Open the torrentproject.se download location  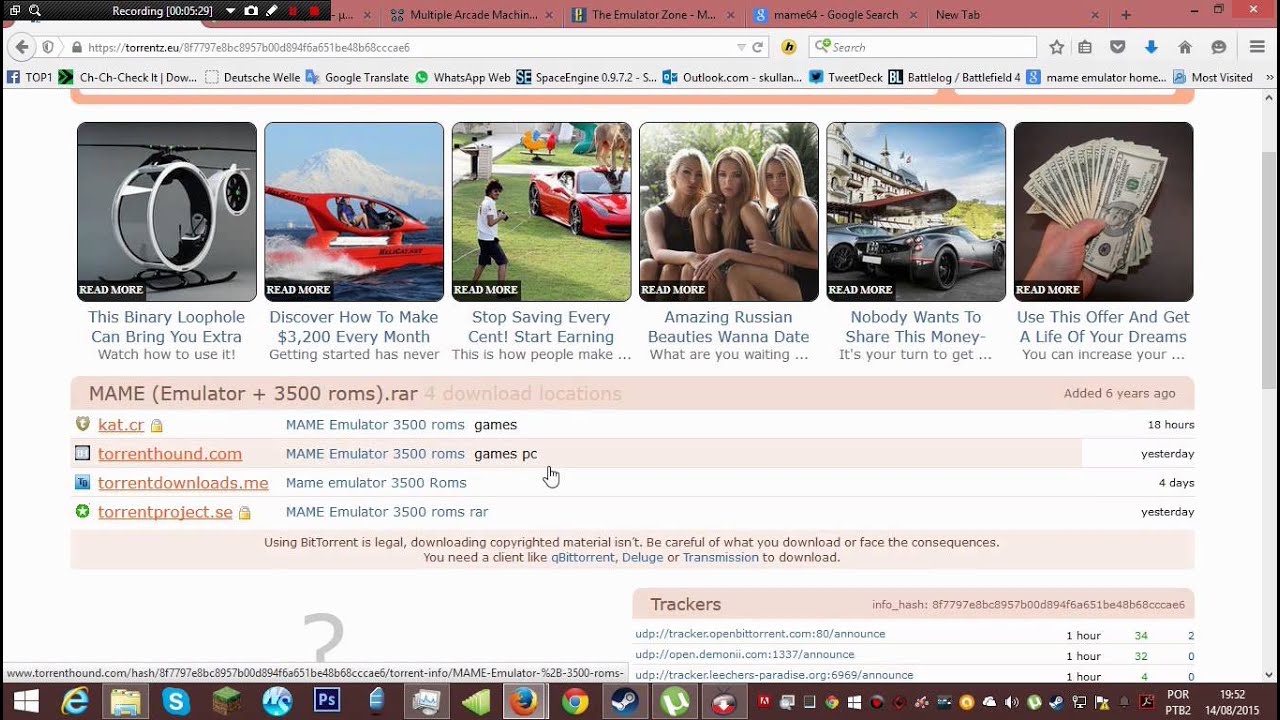click(x=165, y=512)
